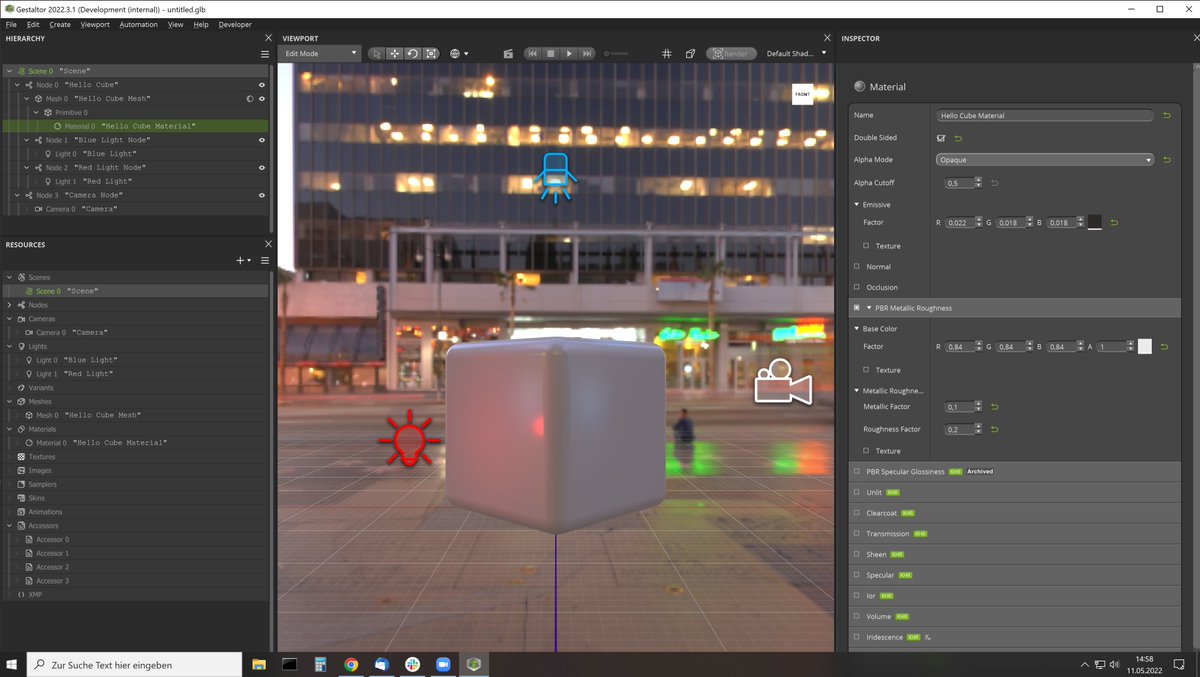Viewport: 1200px width, 677px height.
Task: Open the Hierarchy panel hamburger menu
Action: 264,54
